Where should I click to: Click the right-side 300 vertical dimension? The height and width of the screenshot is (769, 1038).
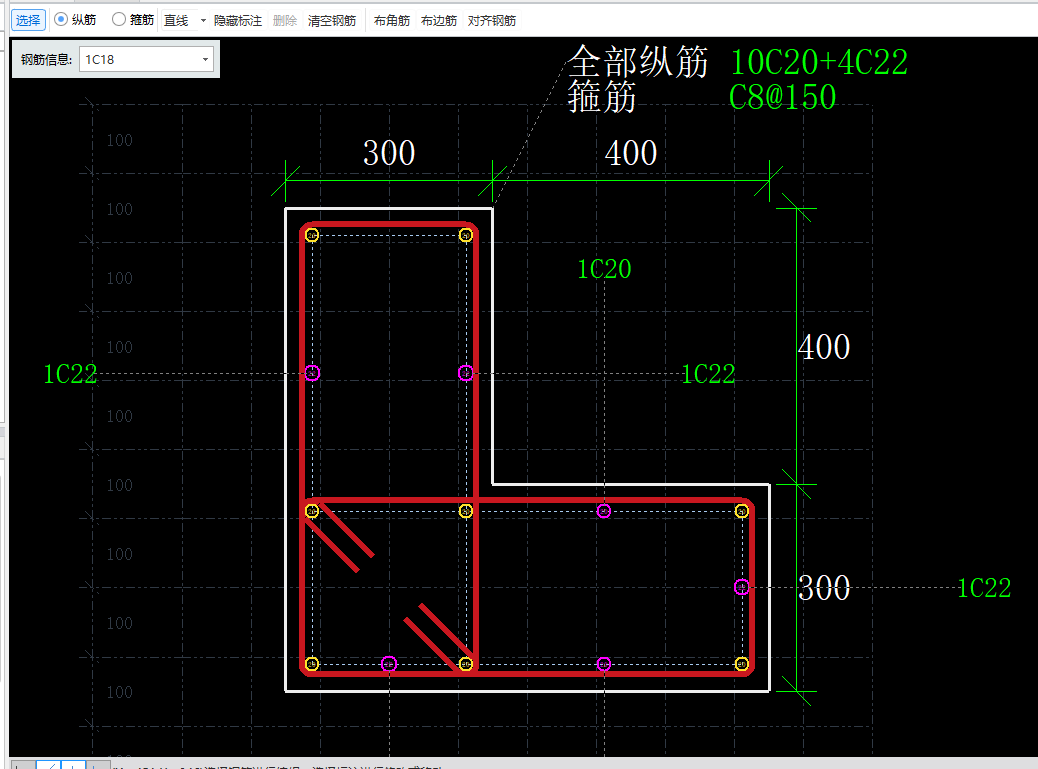824,588
